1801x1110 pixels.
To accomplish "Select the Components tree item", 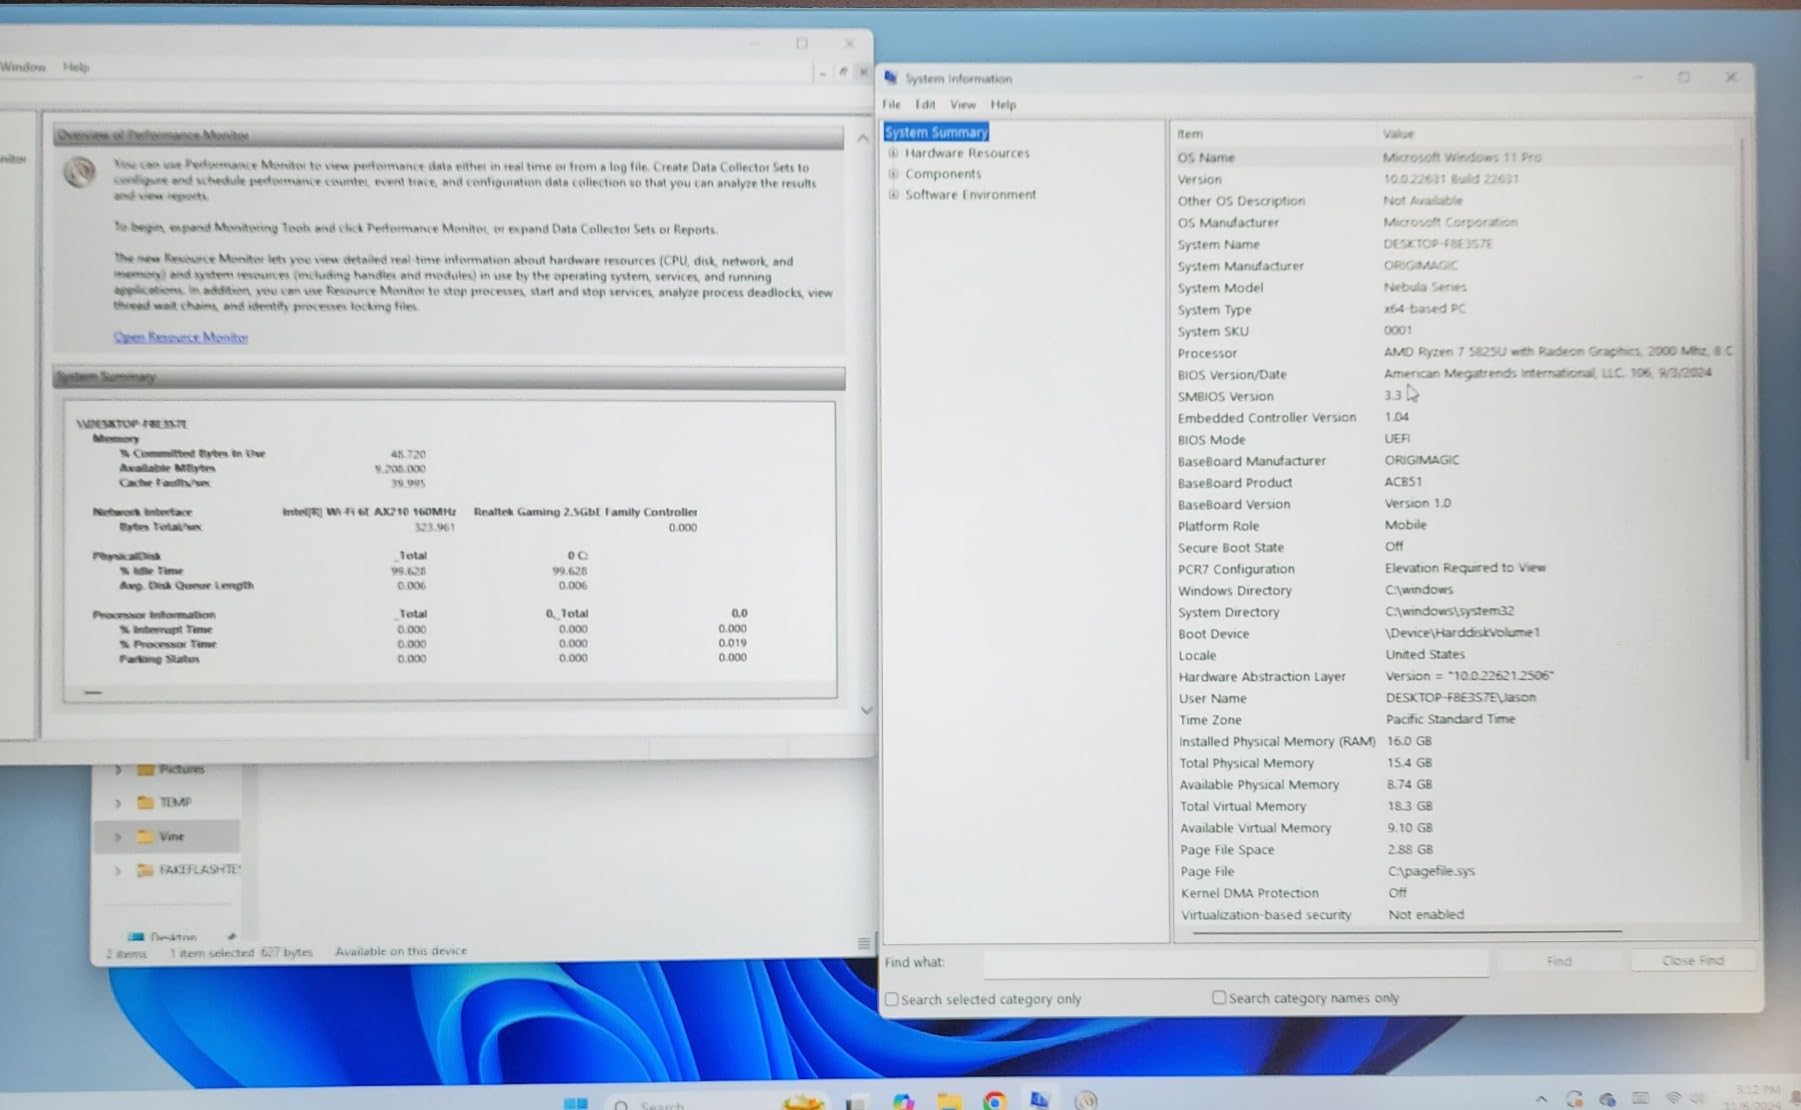I will [x=943, y=174].
